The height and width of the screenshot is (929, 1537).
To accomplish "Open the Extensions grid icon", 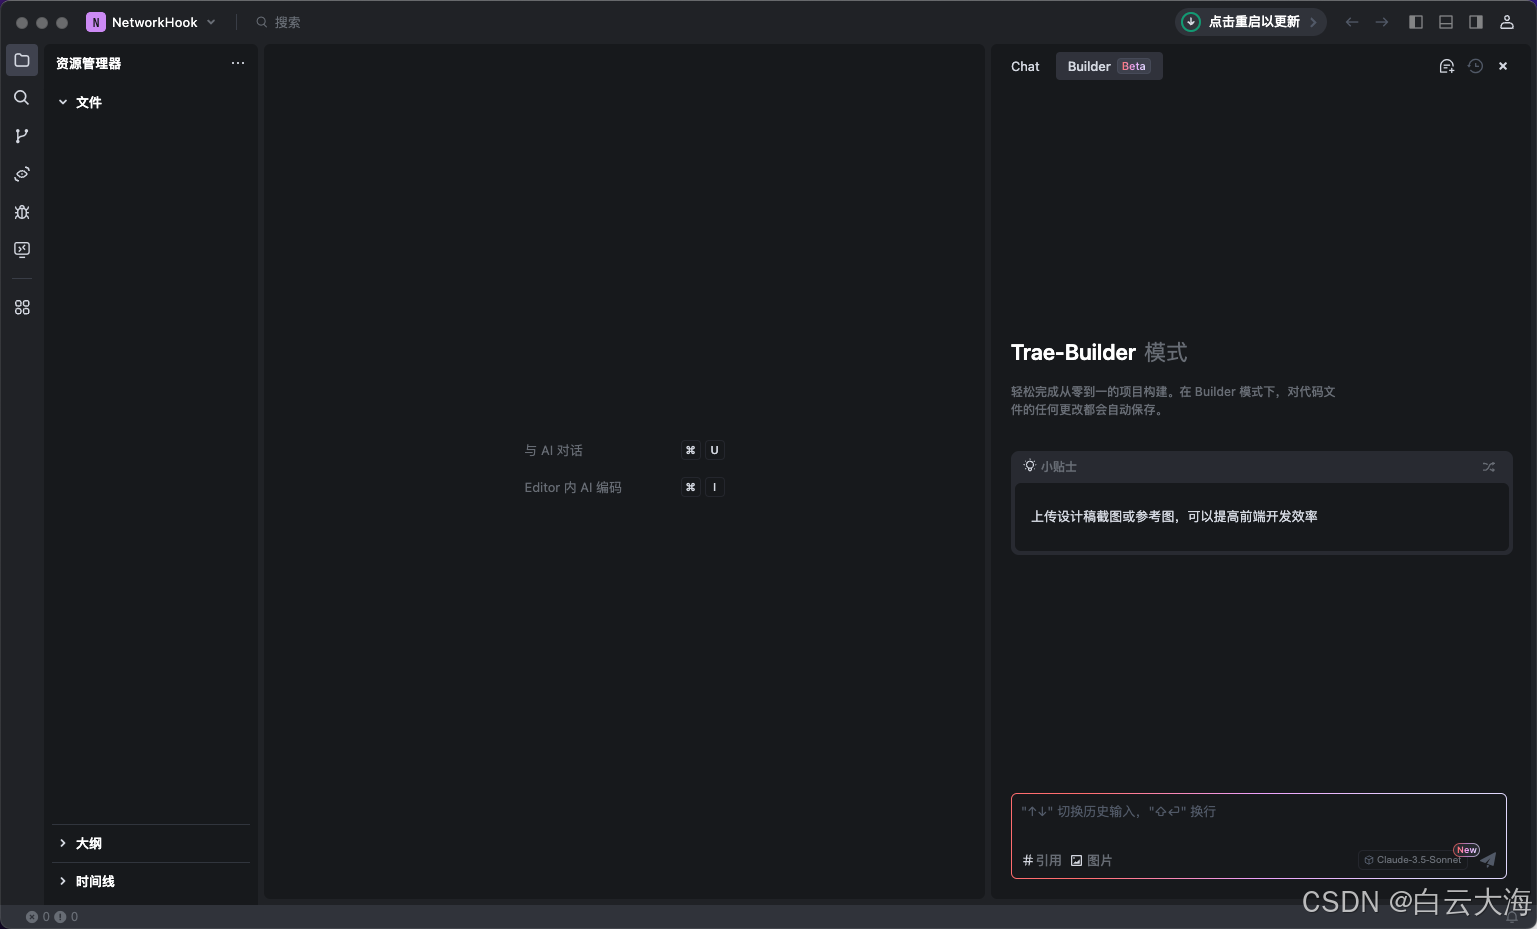I will click(22, 308).
